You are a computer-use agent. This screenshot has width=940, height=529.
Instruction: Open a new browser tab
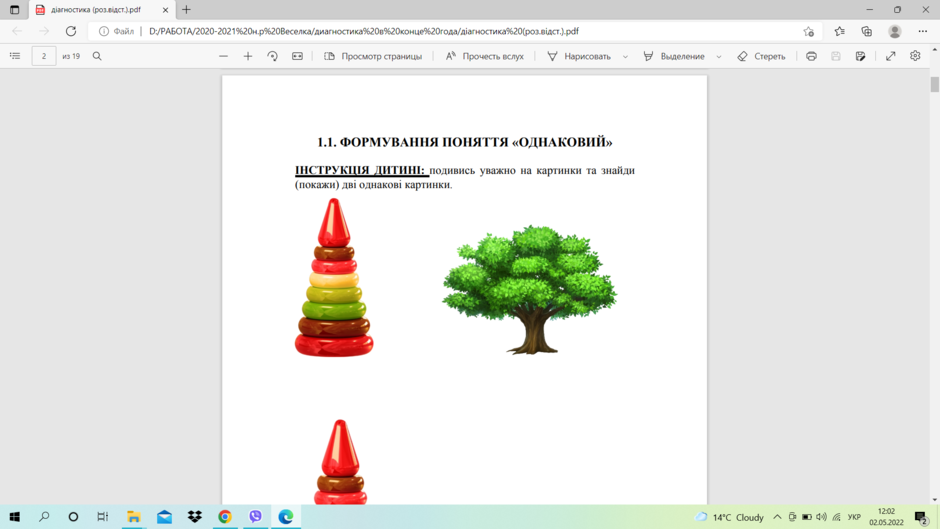186,10
